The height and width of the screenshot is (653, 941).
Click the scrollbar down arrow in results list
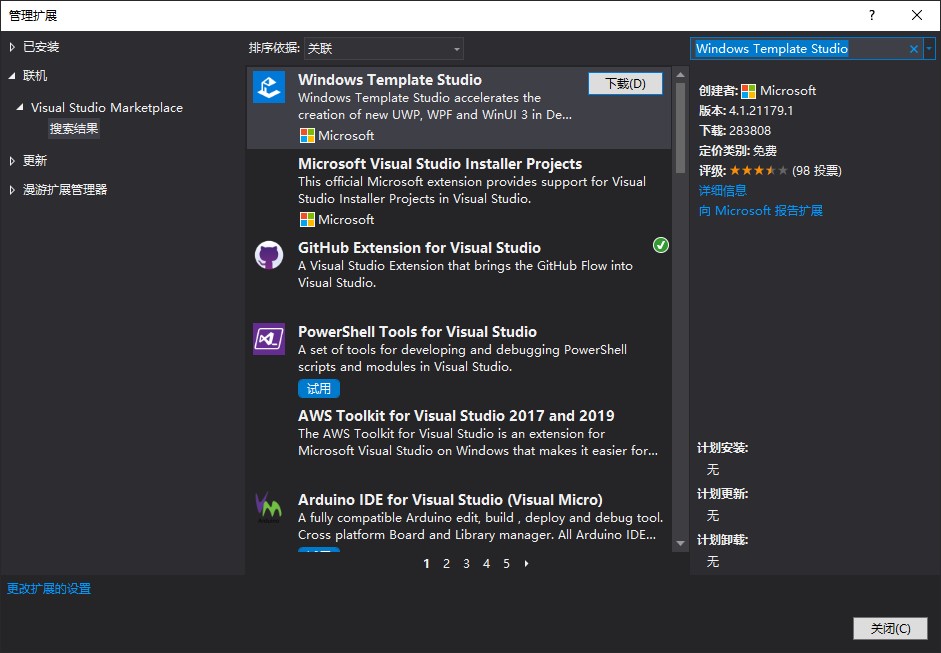(680, 543)
